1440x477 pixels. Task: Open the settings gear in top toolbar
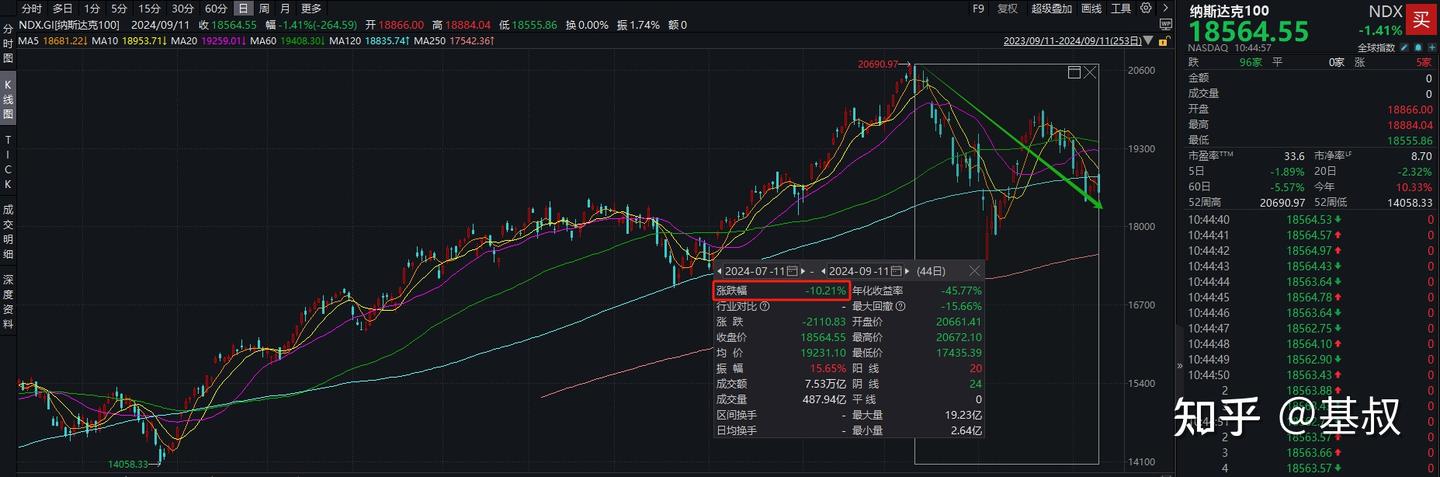click(1146, 8)
